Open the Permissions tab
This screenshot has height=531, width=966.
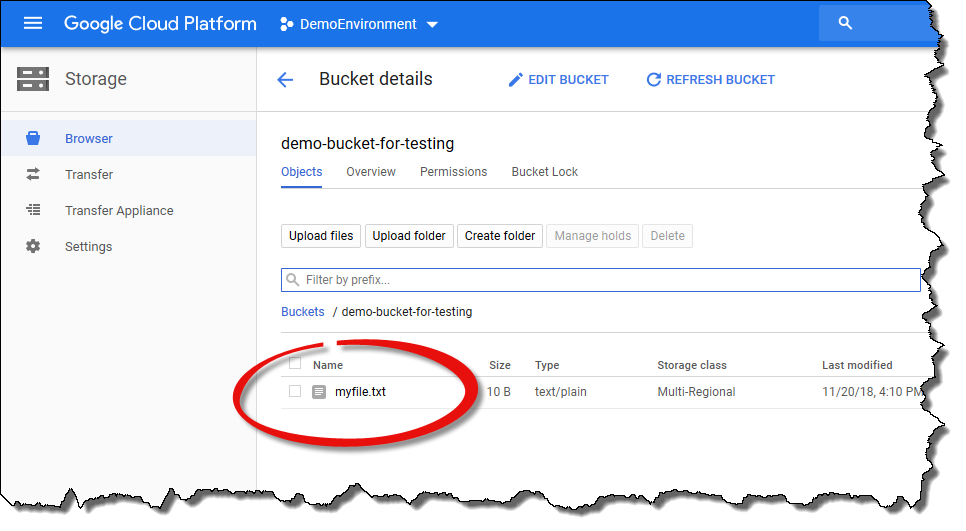coord(453,172)
